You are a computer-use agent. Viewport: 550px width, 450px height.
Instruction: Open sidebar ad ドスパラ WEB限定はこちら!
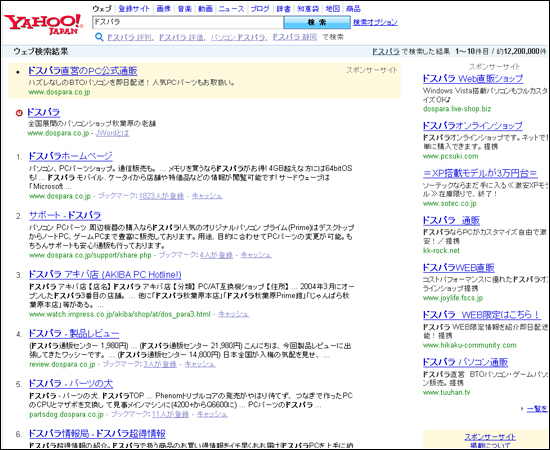481,315
